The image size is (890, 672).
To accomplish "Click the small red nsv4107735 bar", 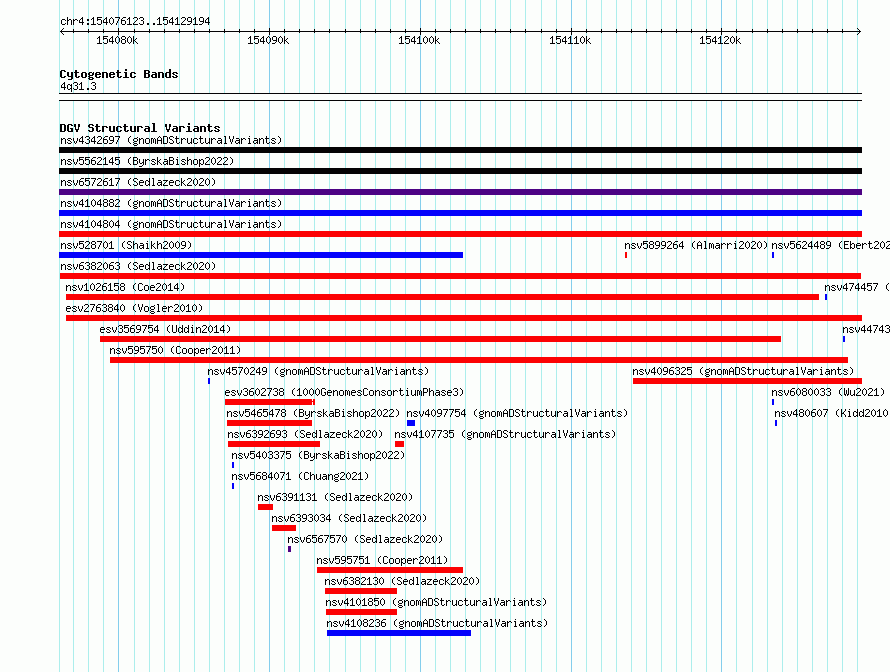I will (x=399, y=444).
